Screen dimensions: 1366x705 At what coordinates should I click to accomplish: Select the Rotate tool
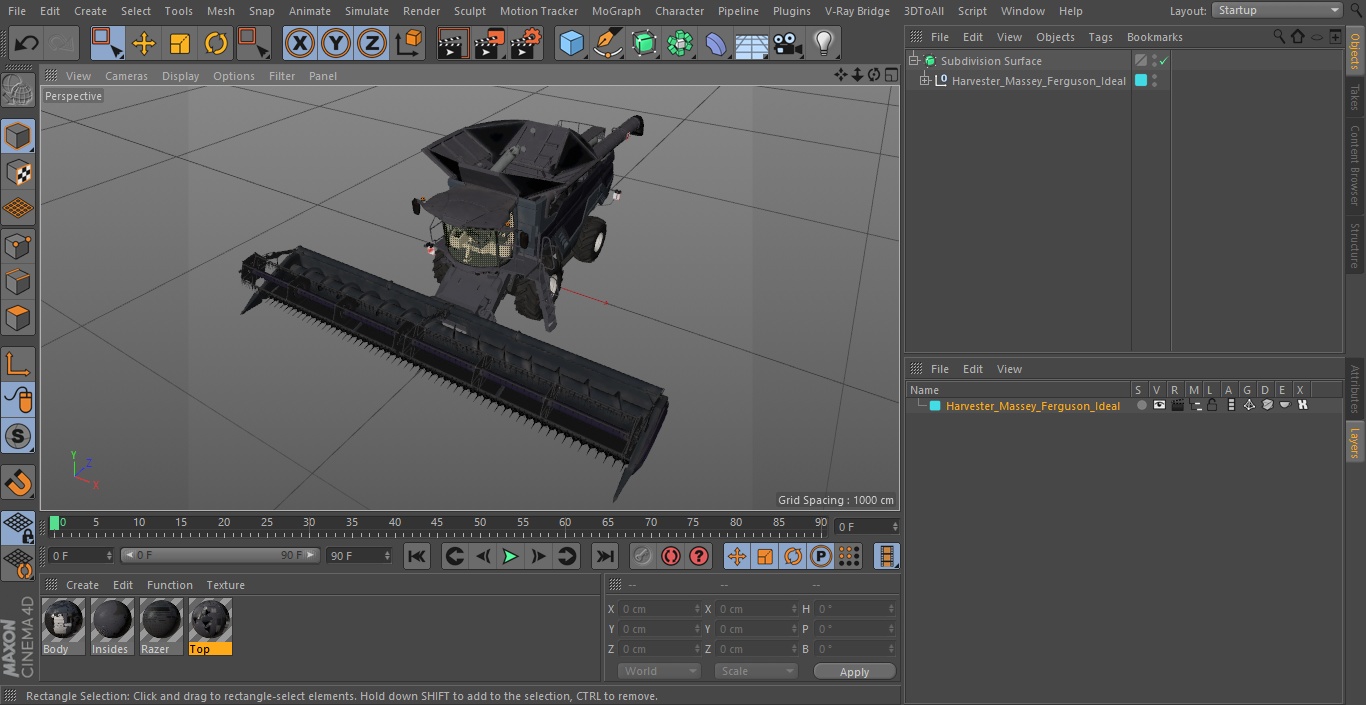215,43
